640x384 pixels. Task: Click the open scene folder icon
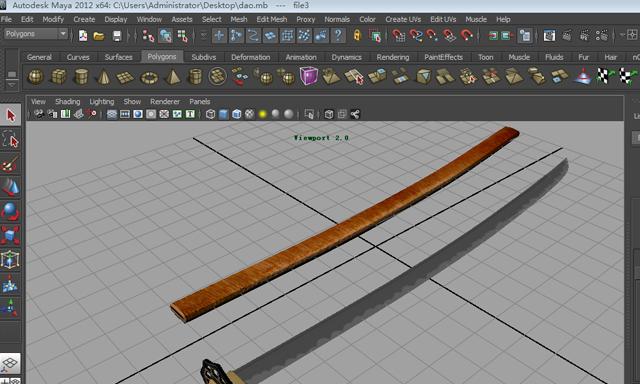tap(99, 36)
